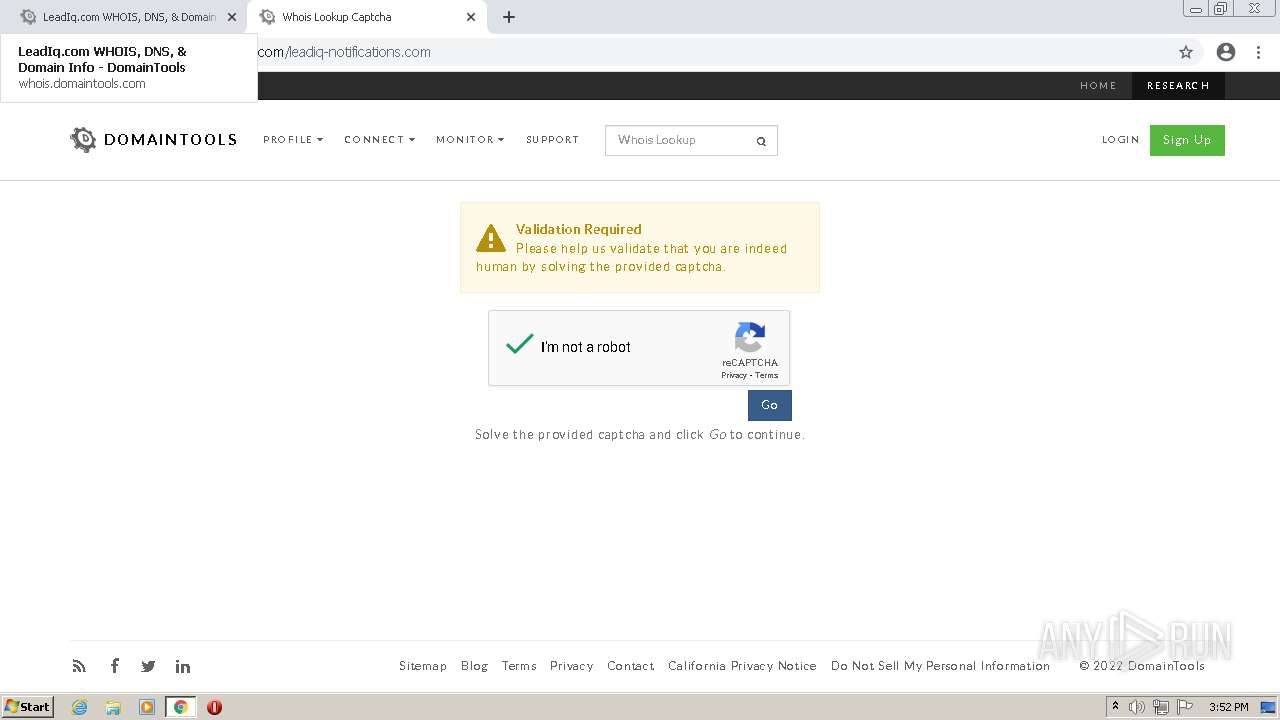Open media player from taskbar
1280x720 pixels.
147,707
